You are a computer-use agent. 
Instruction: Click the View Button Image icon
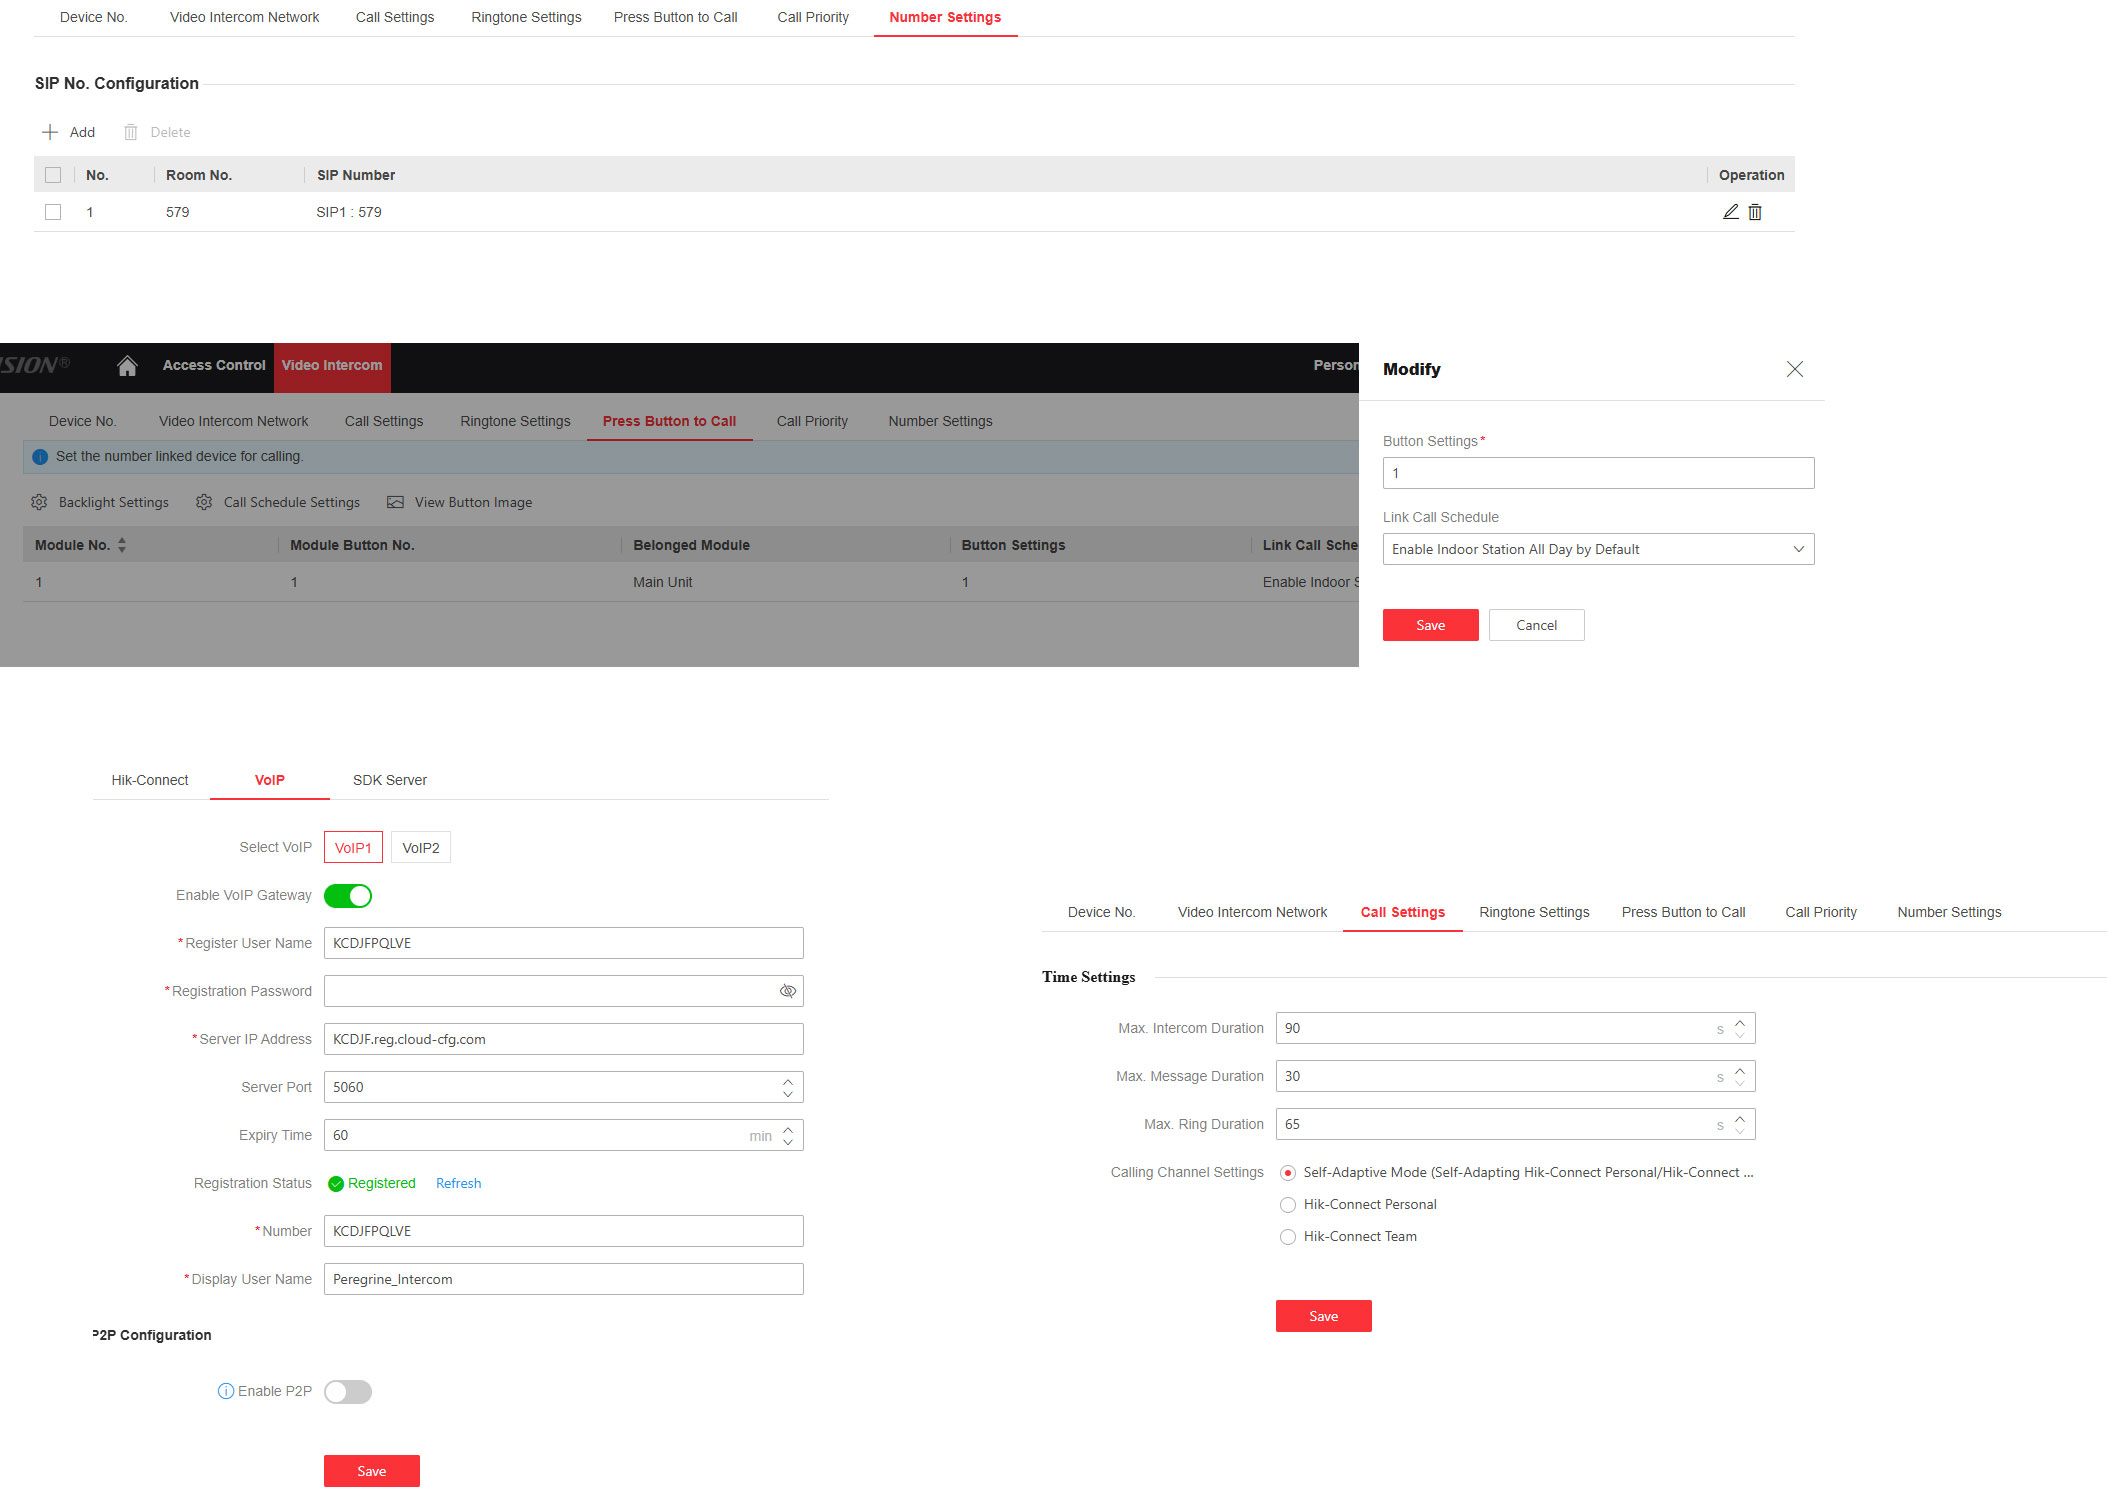396,502
